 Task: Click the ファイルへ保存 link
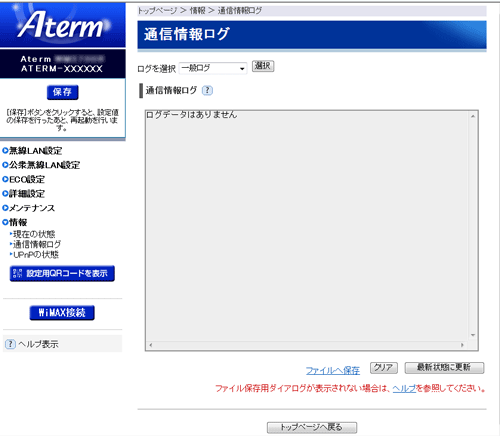[333, 370]
